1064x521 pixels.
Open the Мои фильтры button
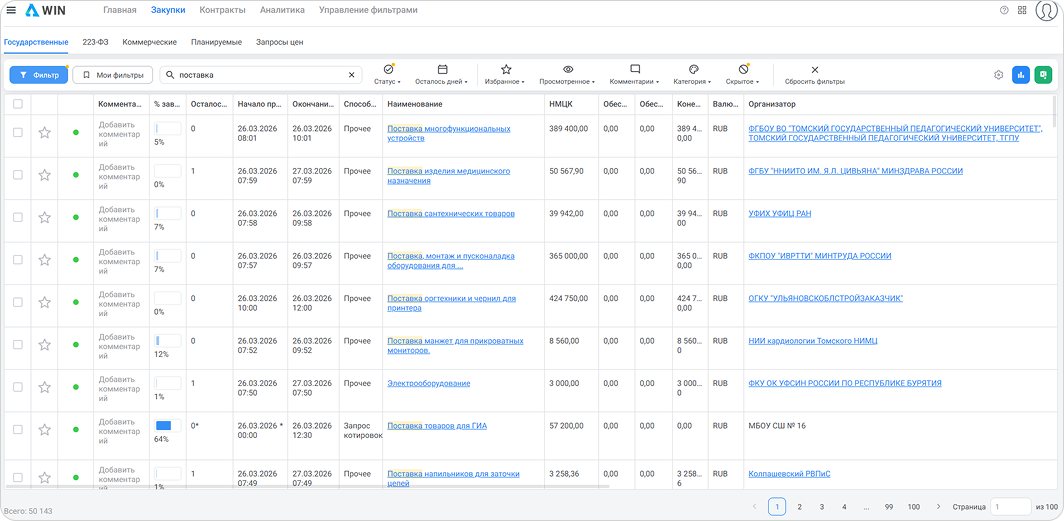pos(113,75)
